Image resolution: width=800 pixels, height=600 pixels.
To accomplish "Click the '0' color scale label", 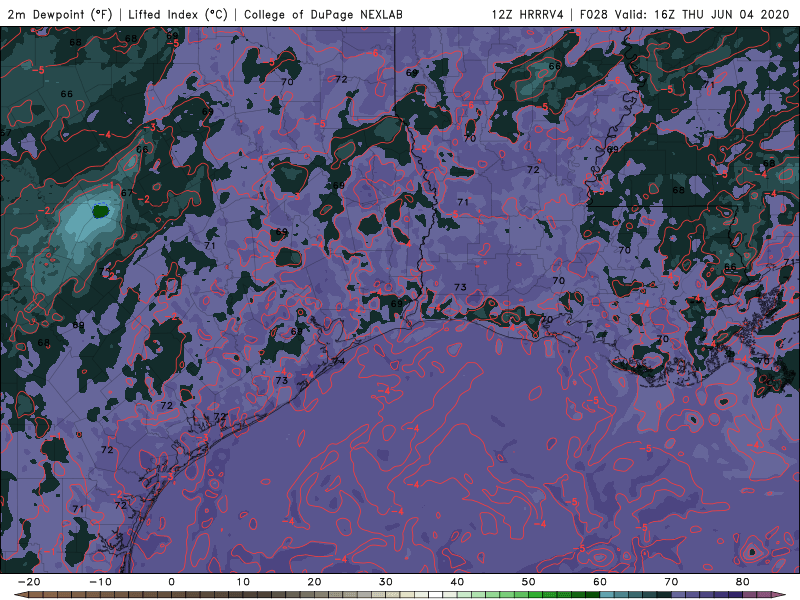I will (171, 582).
